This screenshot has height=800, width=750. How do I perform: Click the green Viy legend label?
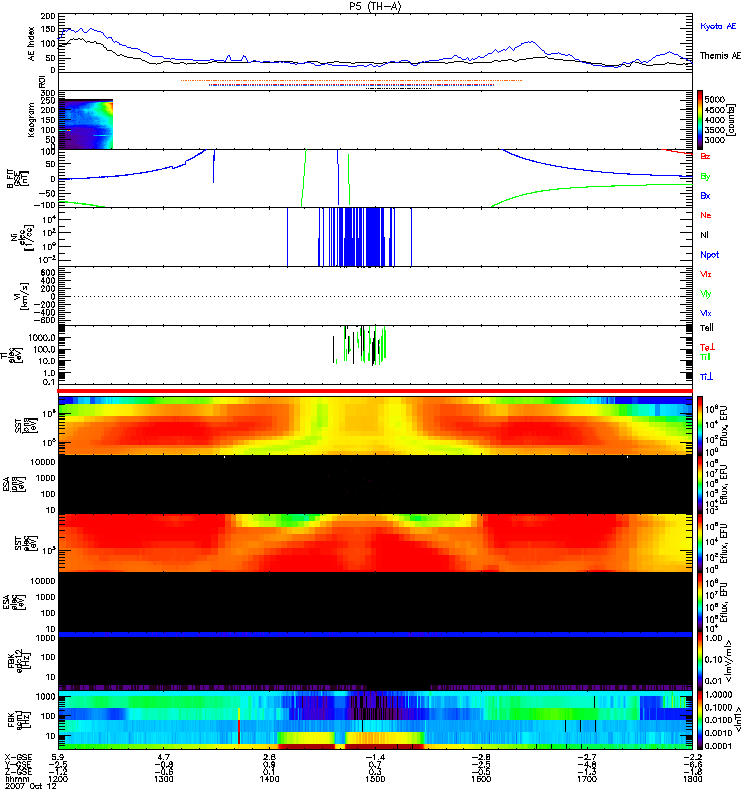tap(705, 294)
